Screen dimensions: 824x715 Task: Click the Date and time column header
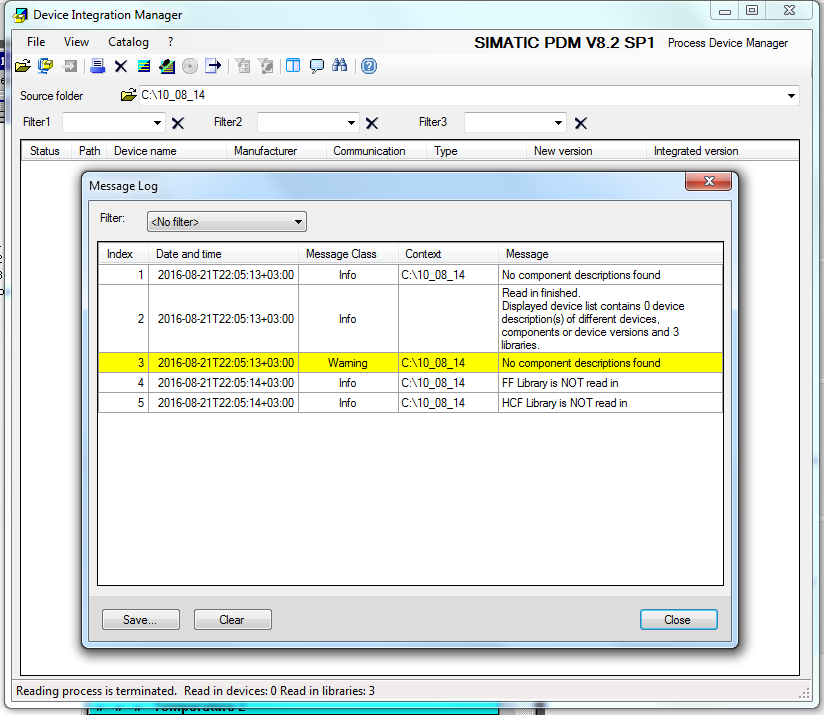pyautogui.click(x=224, y=254)
